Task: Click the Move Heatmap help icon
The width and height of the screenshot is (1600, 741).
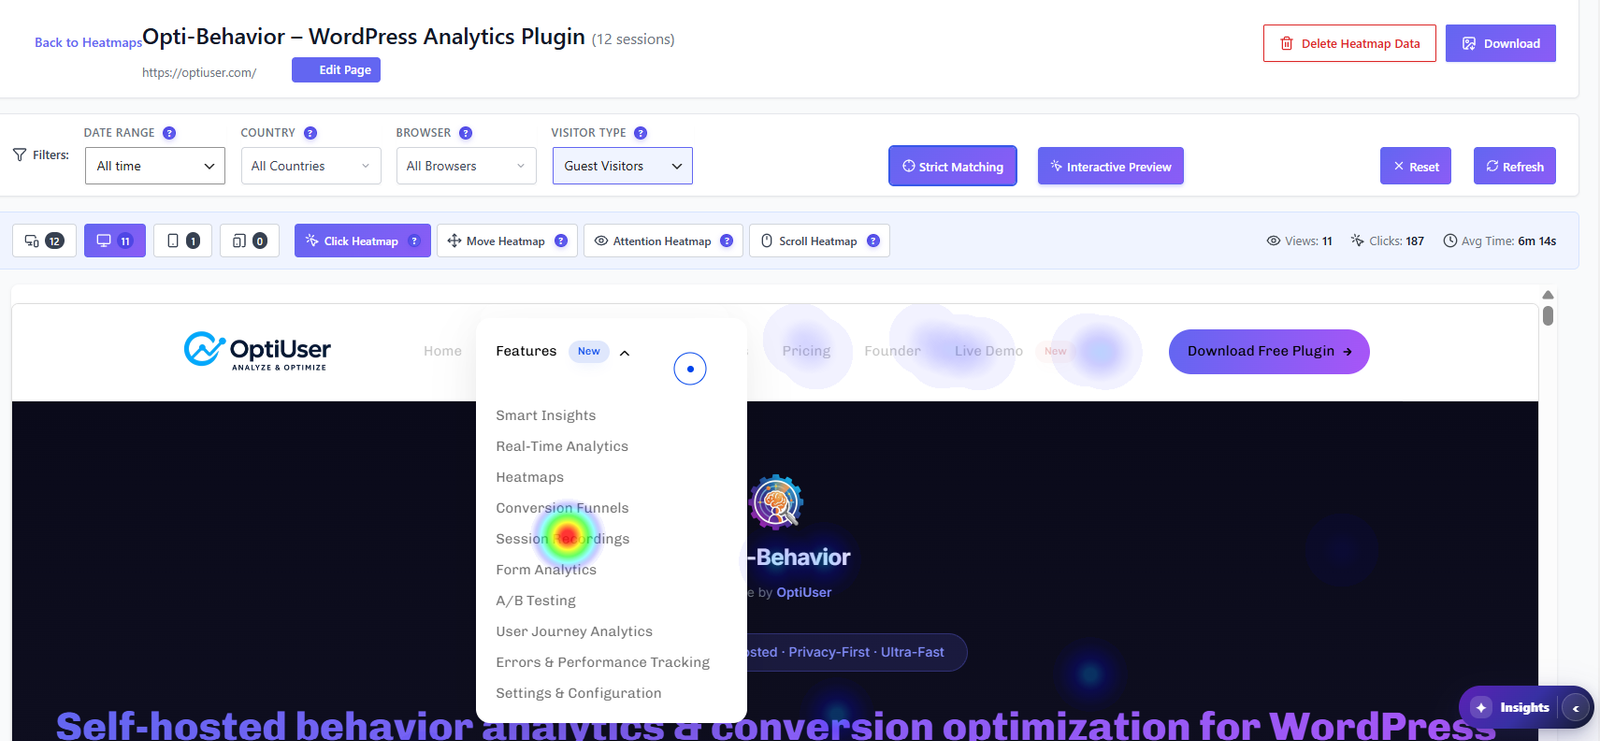Action: click(561, 241)
